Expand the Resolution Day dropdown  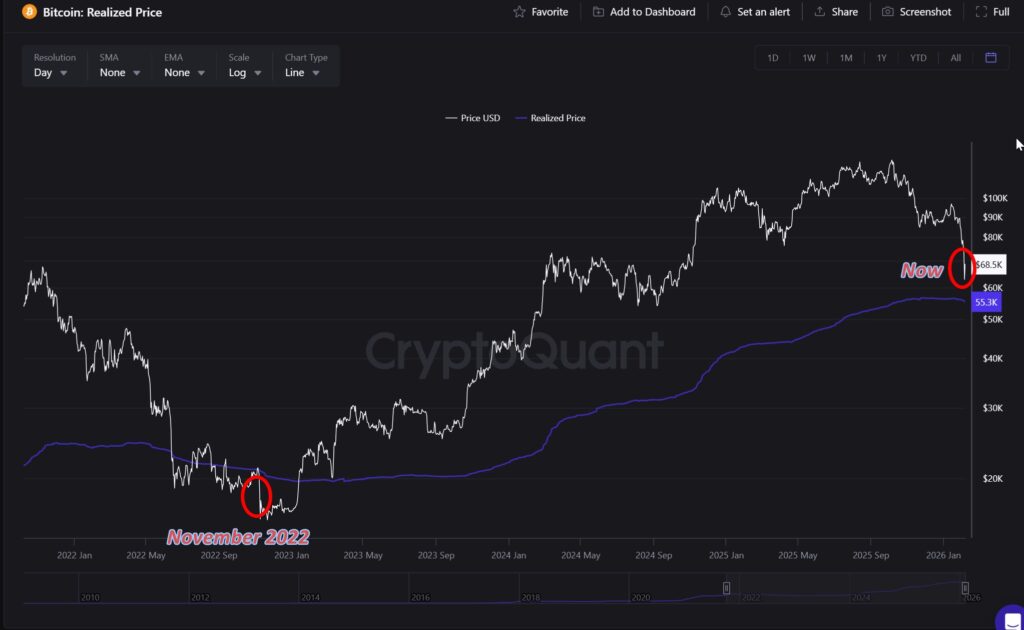click(51, 73)
